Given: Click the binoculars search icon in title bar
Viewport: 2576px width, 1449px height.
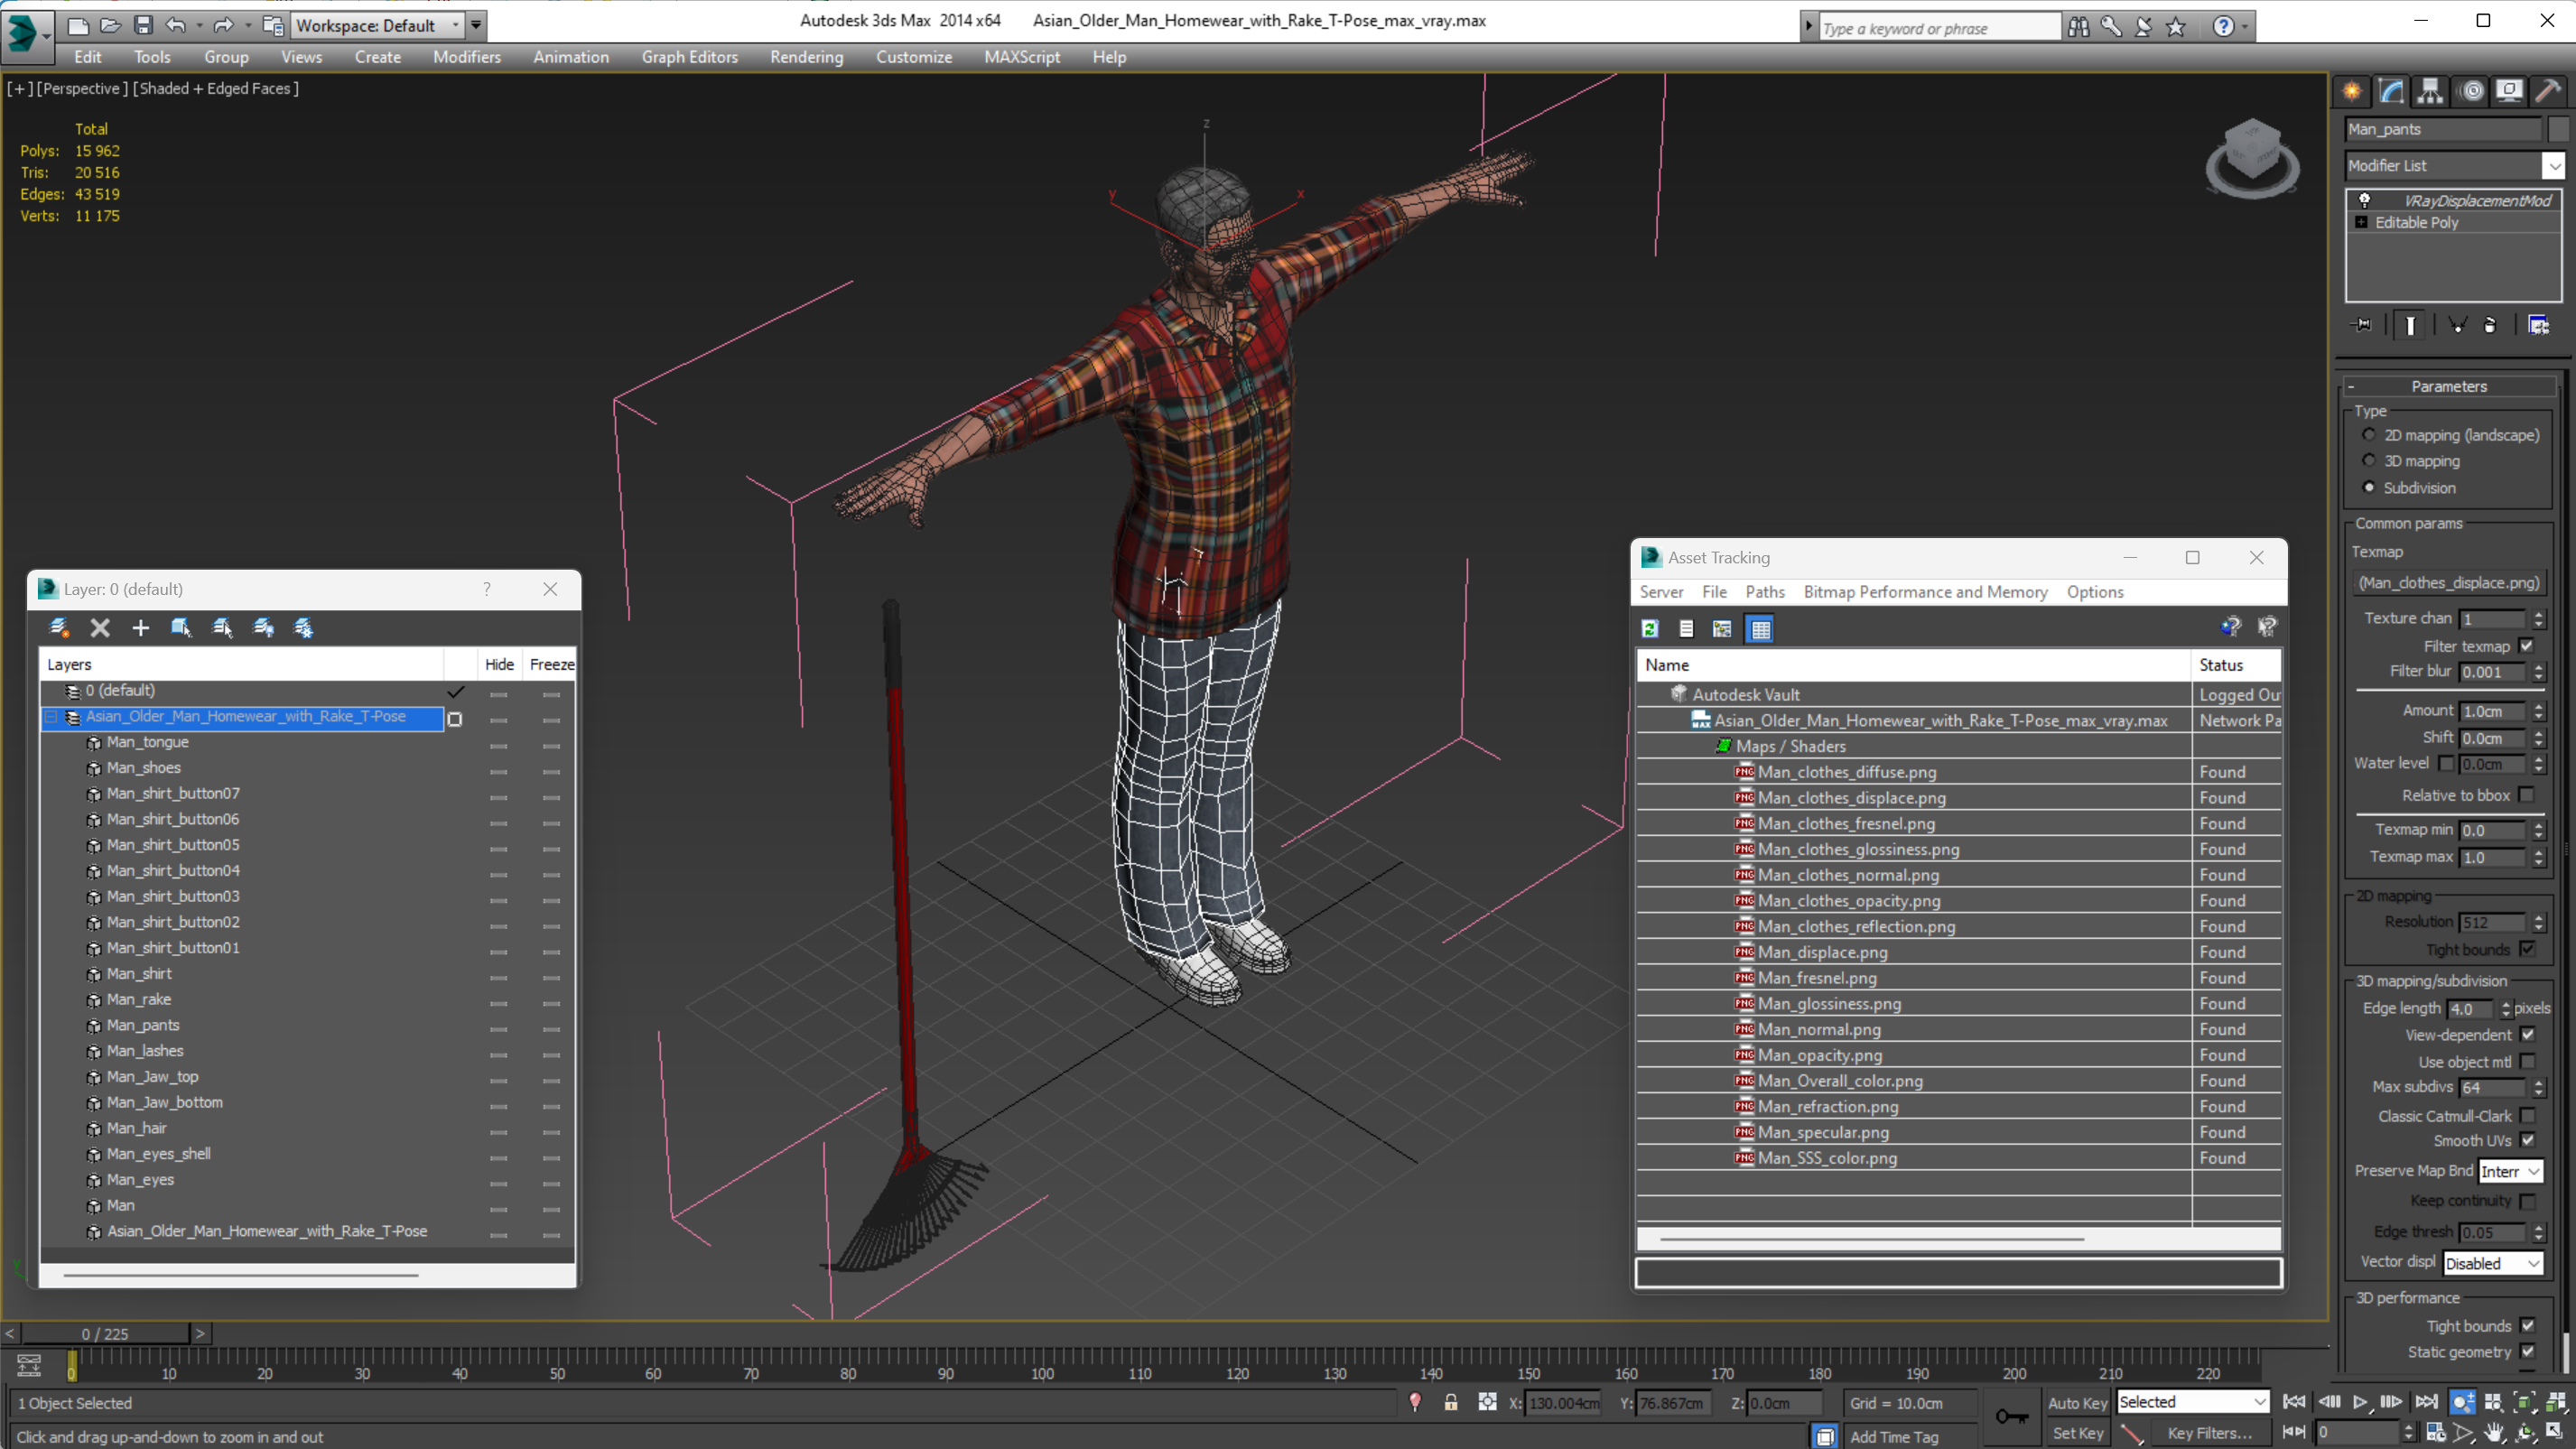Looking at the screenshot, I should pyautogui.click(x=2078, y=26).
